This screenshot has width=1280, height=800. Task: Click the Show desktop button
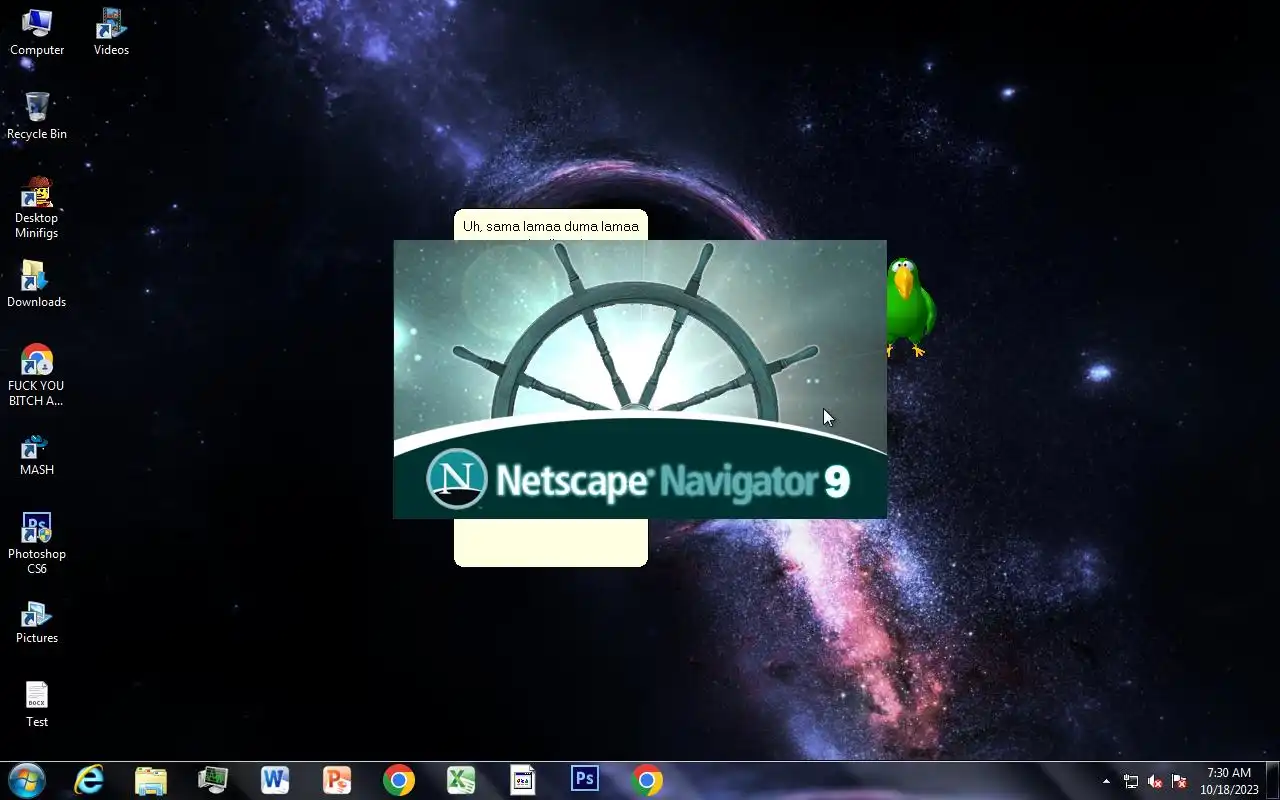(1272, 780)
